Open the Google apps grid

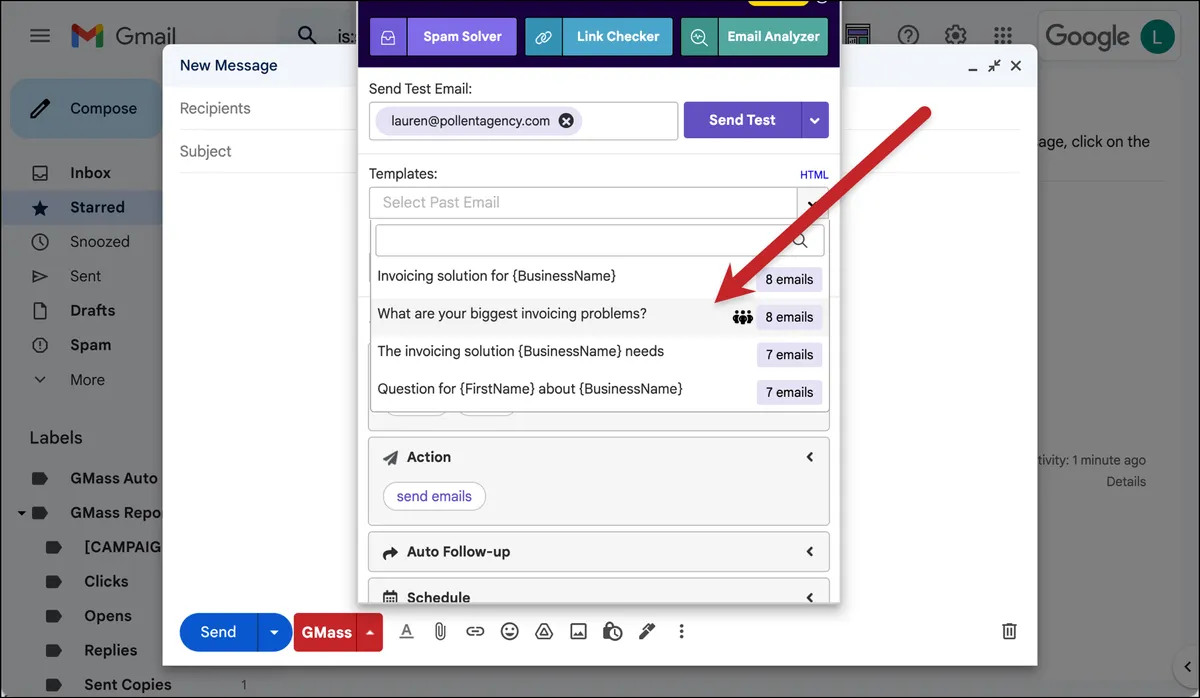coord(1003,36)
